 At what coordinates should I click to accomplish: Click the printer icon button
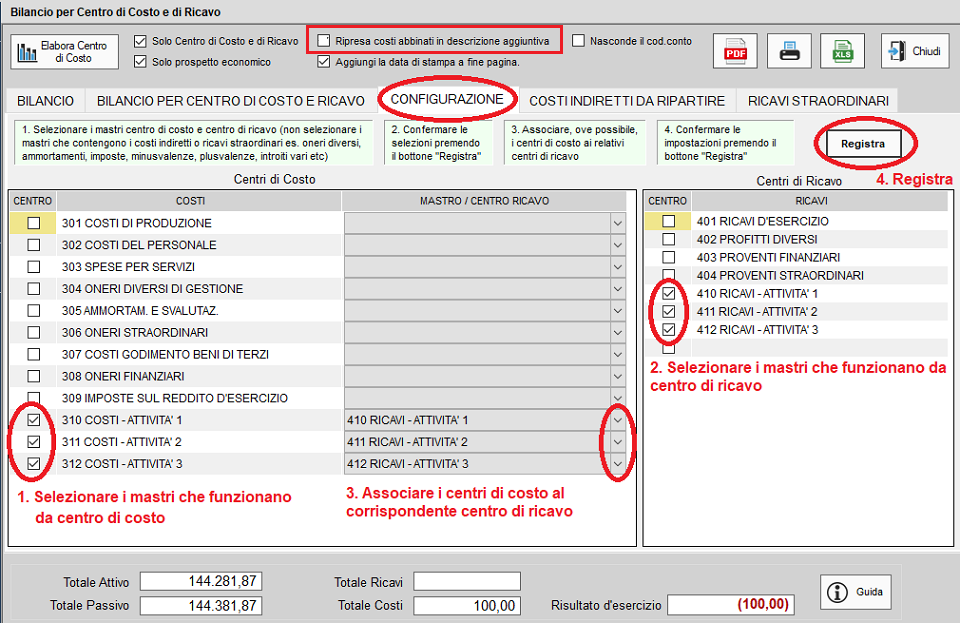pos(789,51)
